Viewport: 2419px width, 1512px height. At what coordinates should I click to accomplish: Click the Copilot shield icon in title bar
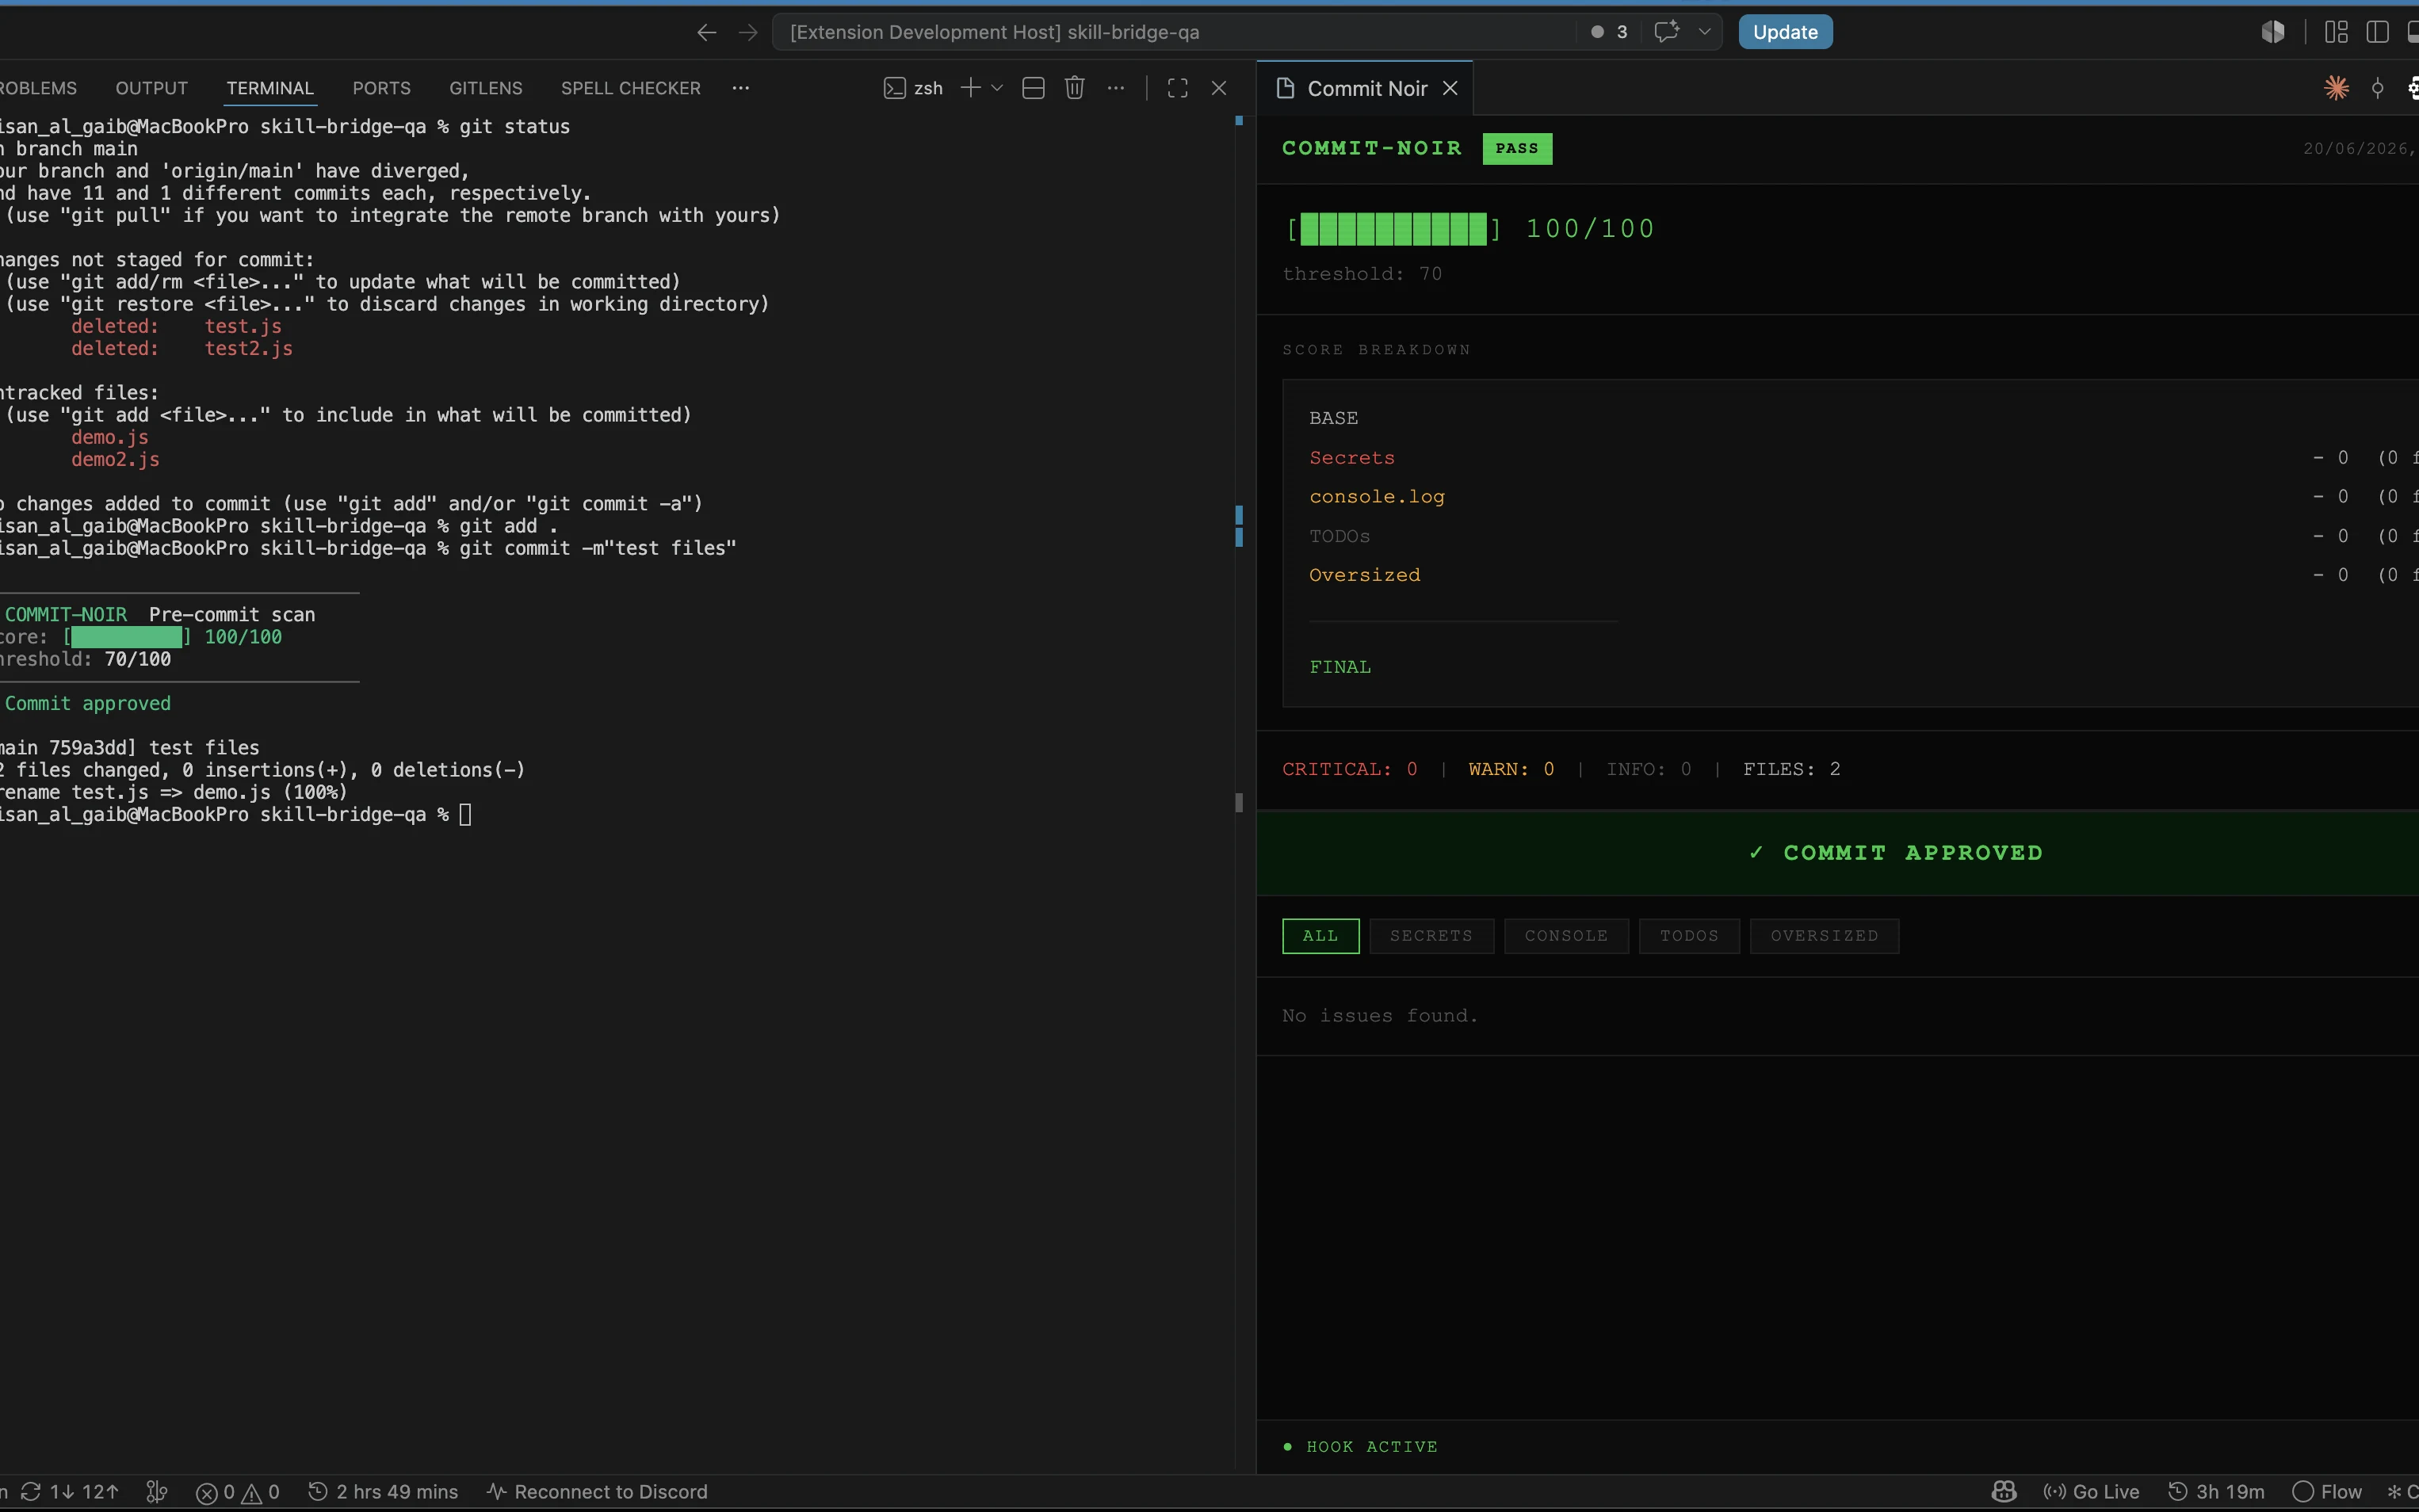[2273, 32]
